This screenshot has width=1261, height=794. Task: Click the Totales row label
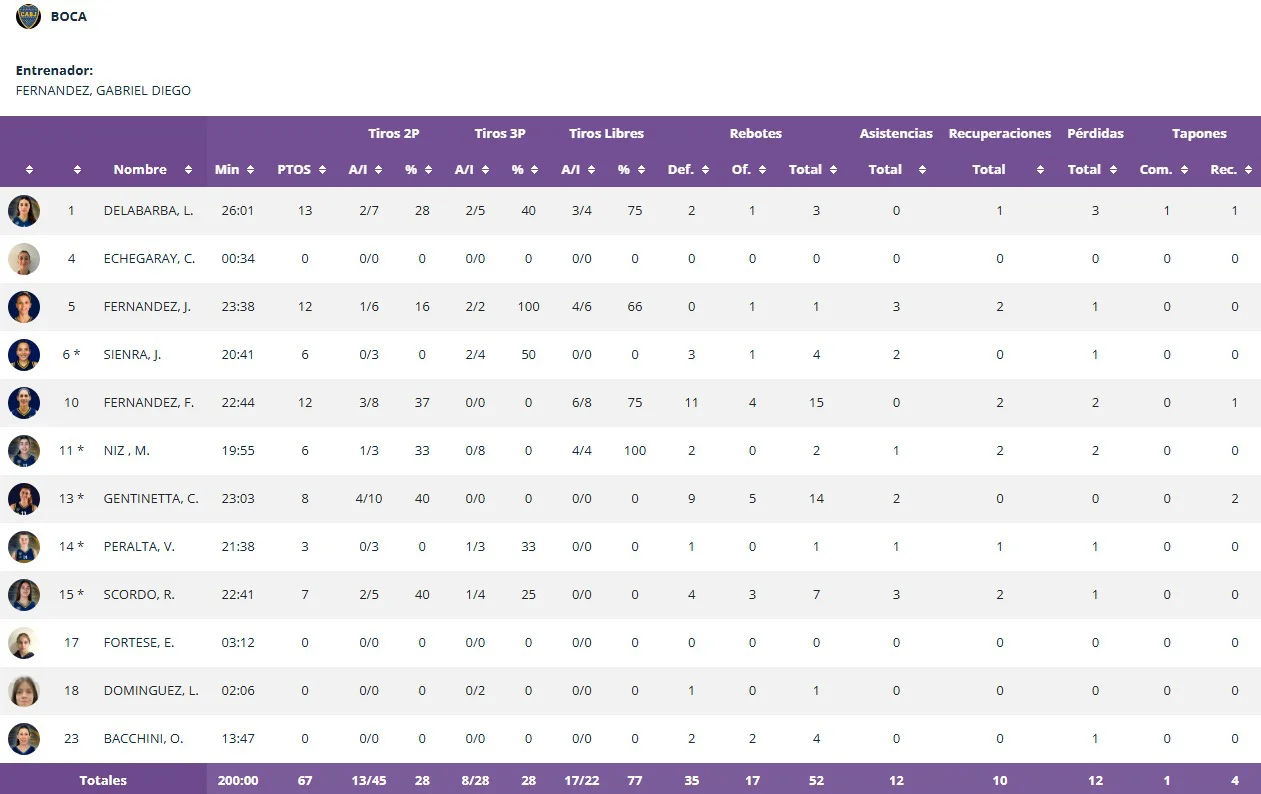pos(103,780)
